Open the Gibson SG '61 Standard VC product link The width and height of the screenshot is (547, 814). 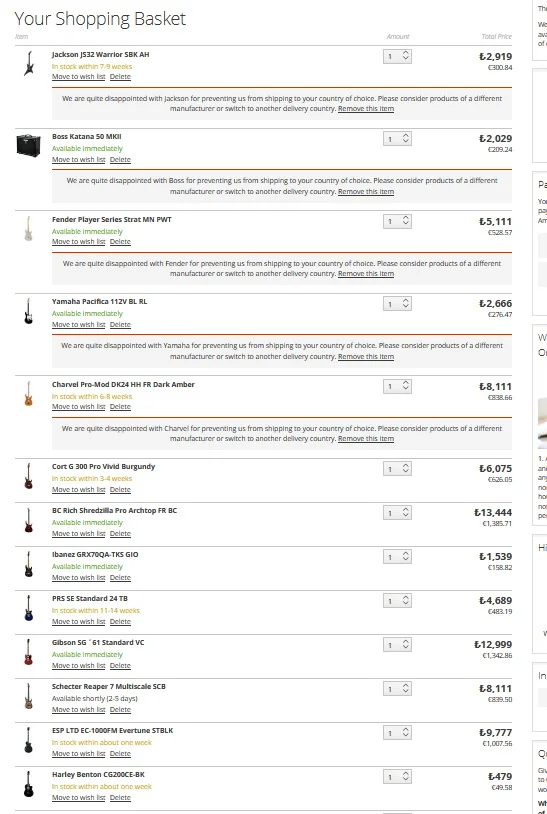[x=98, y=643]
